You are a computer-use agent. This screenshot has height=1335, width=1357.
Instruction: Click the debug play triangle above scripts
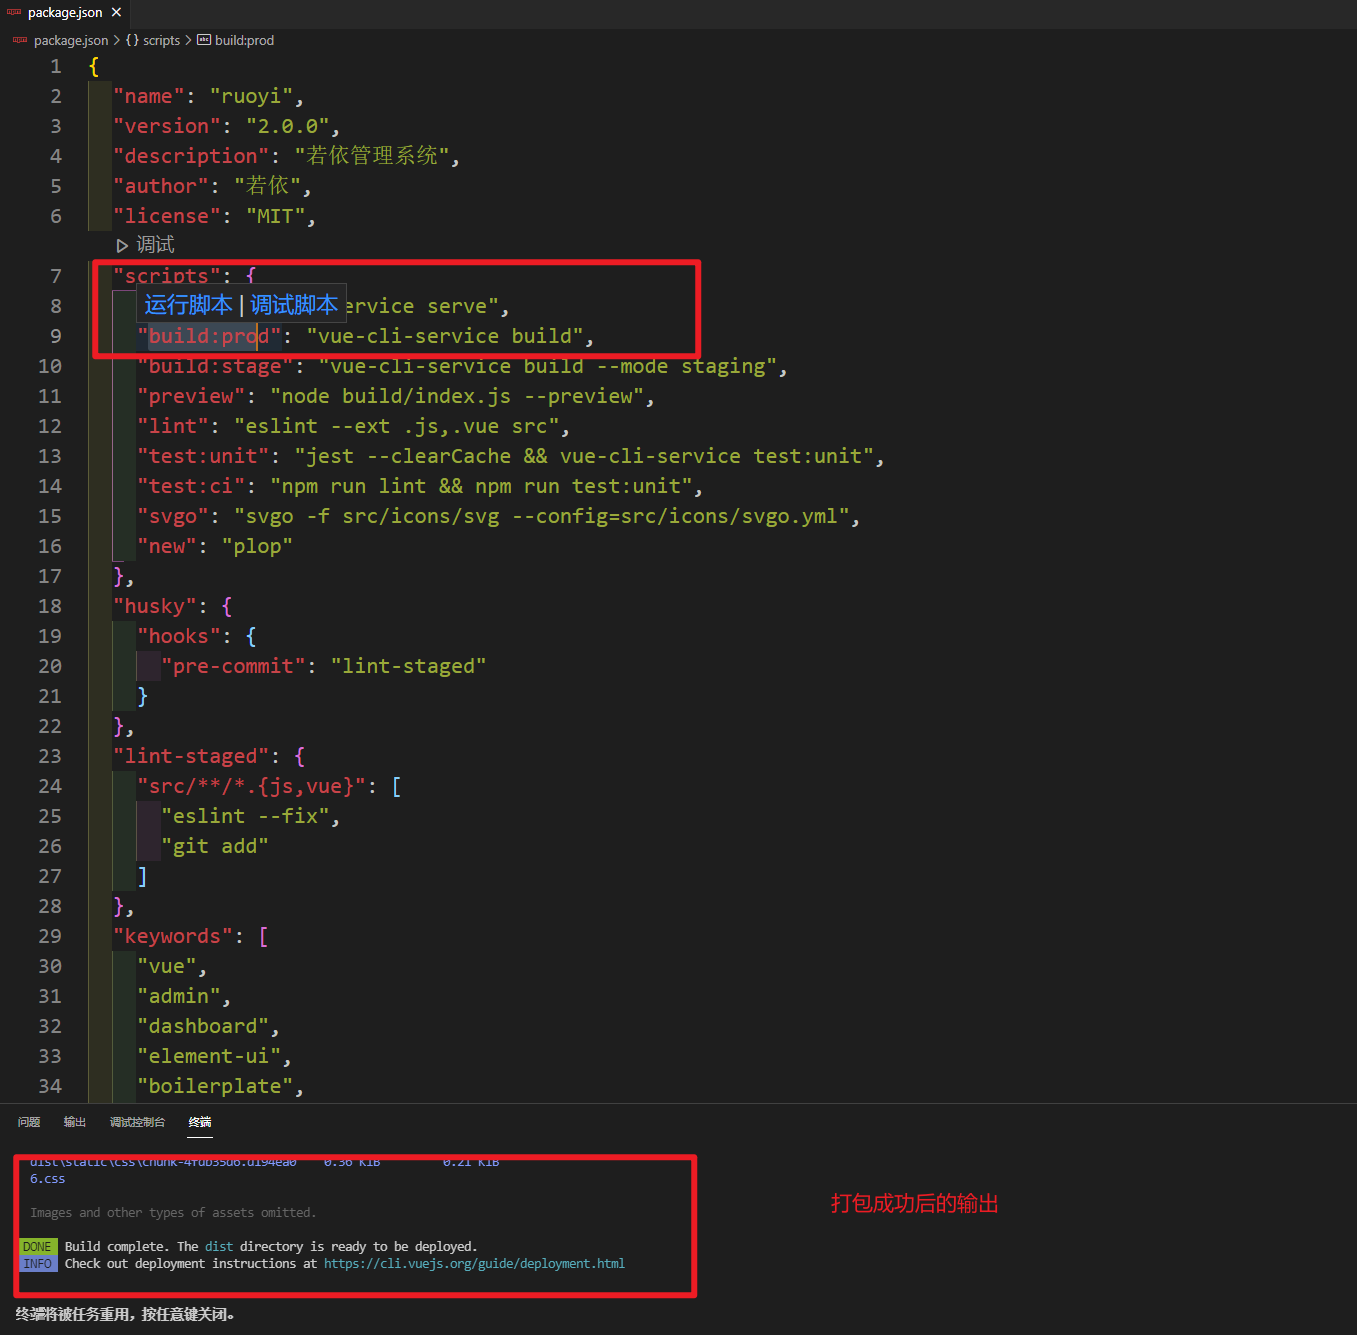122,245
